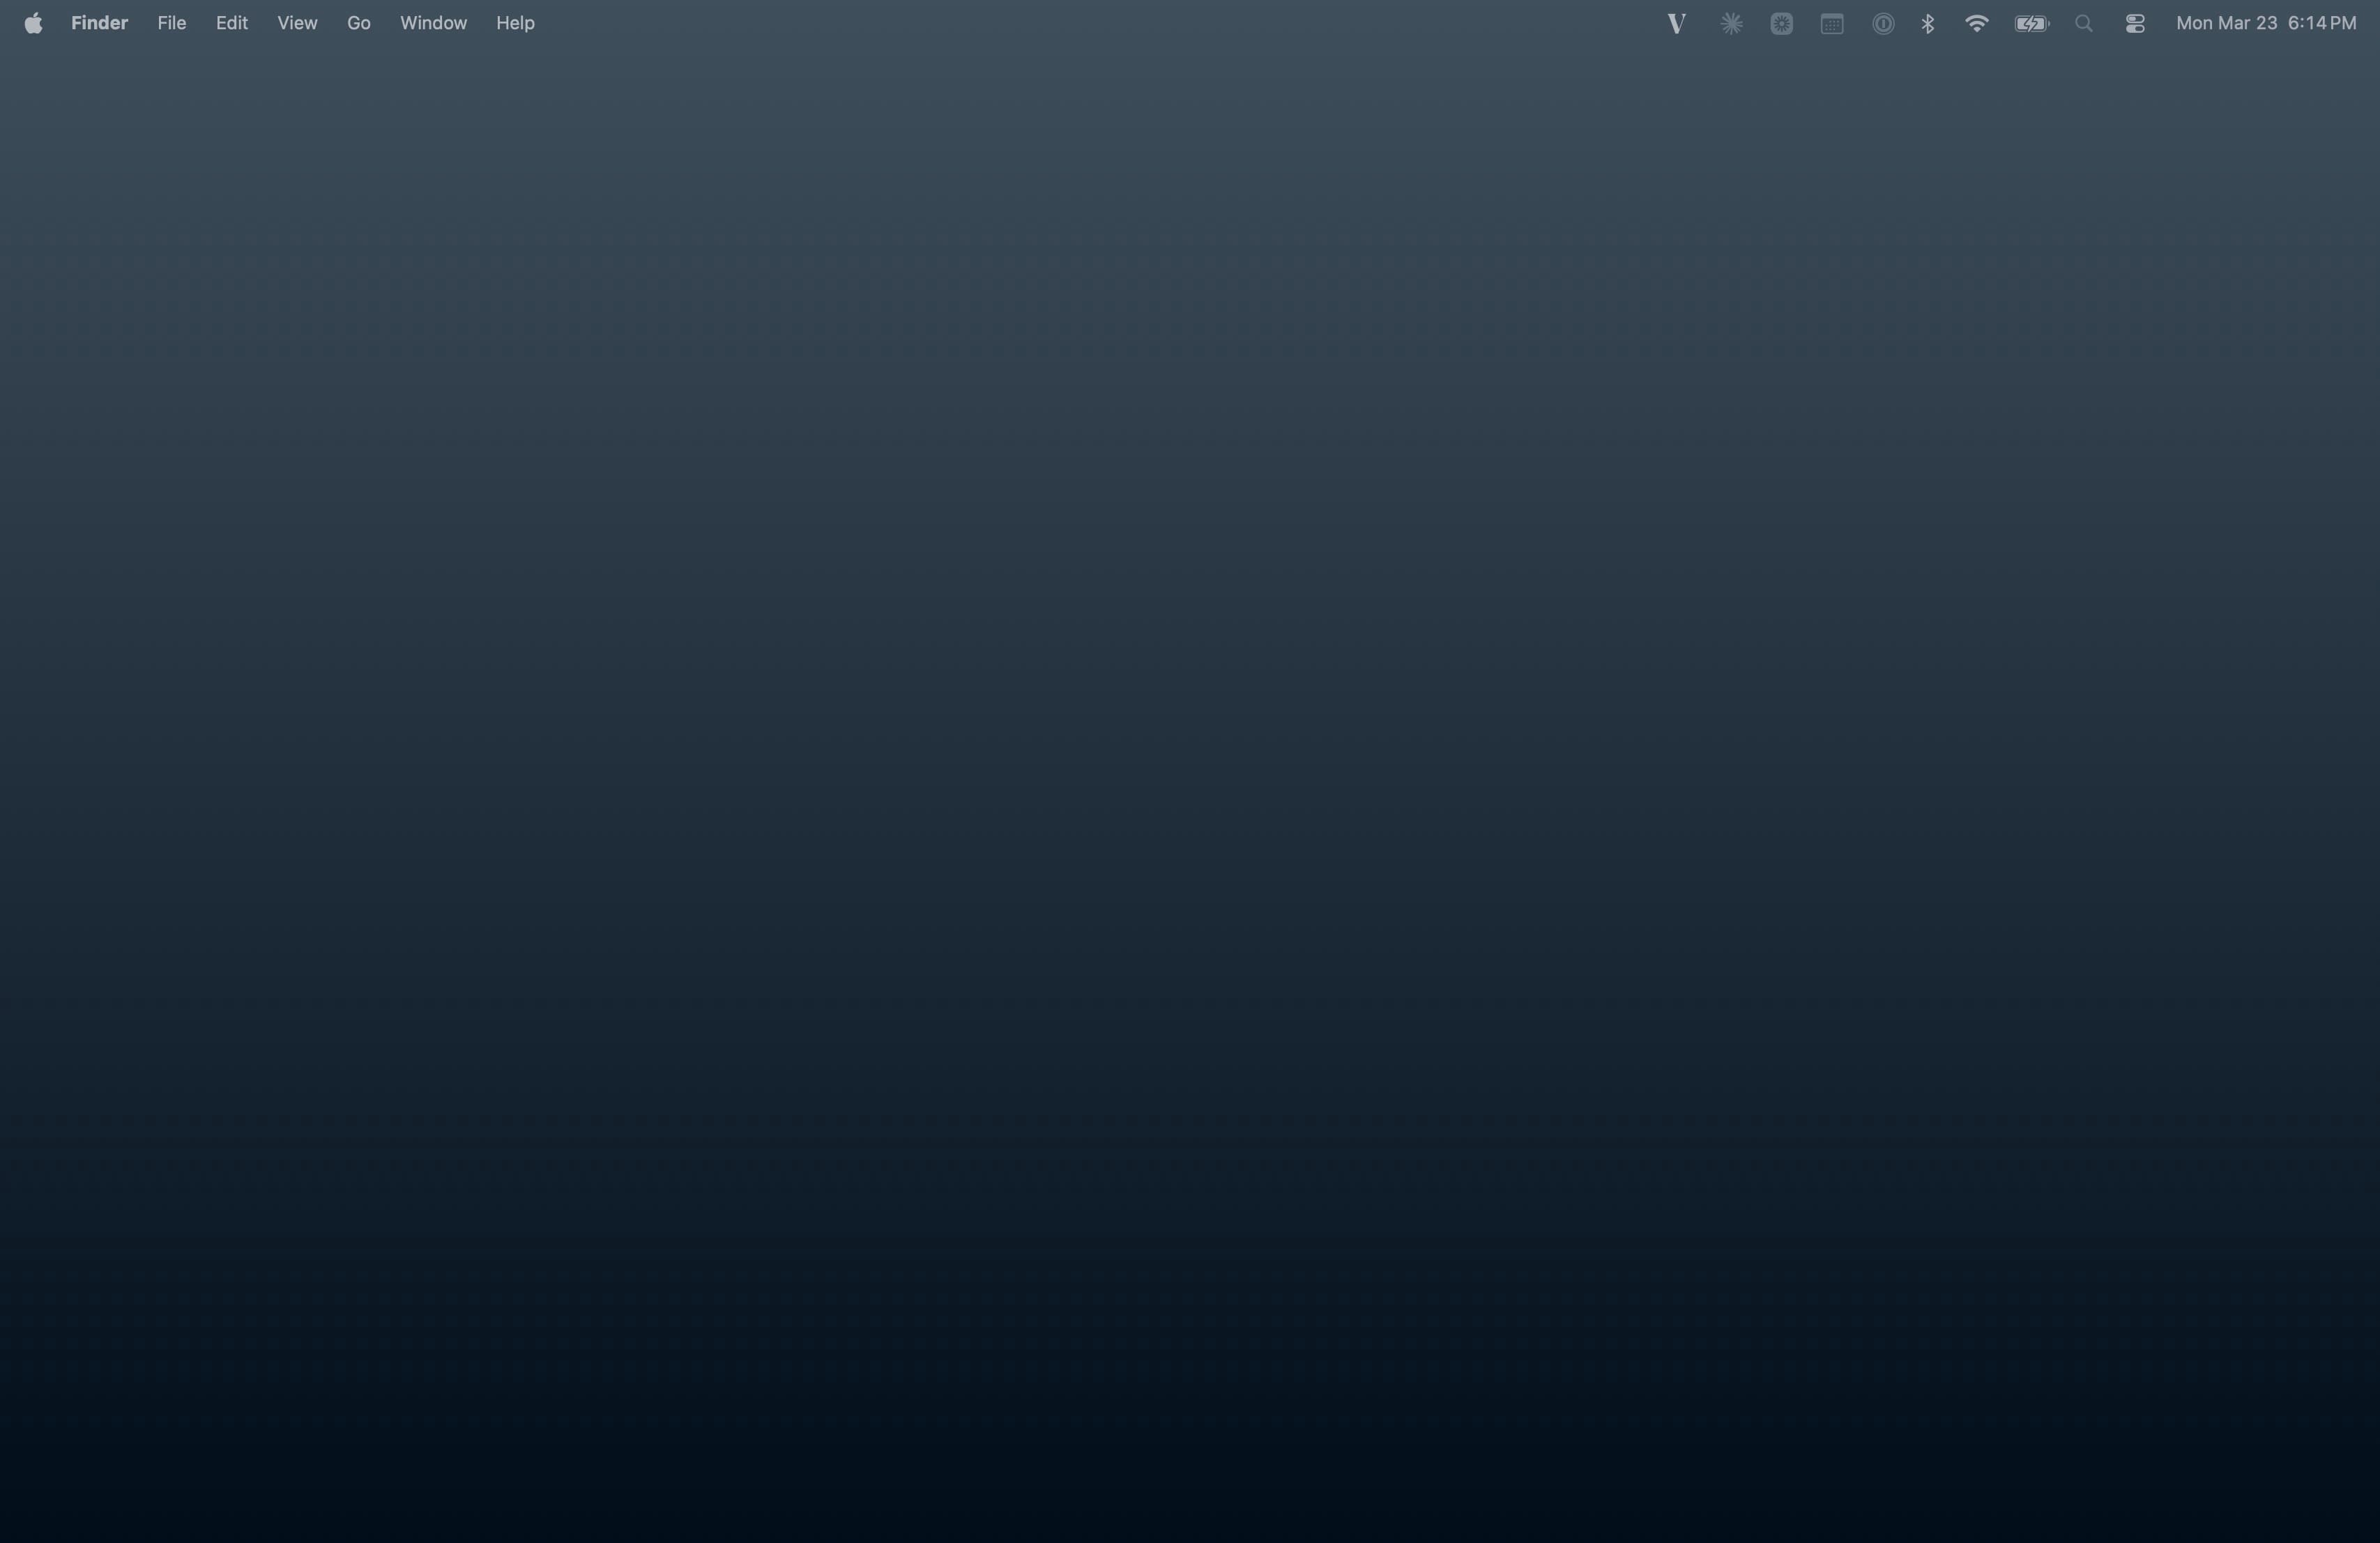Open the View menu
This screenshot has width=2380, height=1543.
(x=296, y=22)
